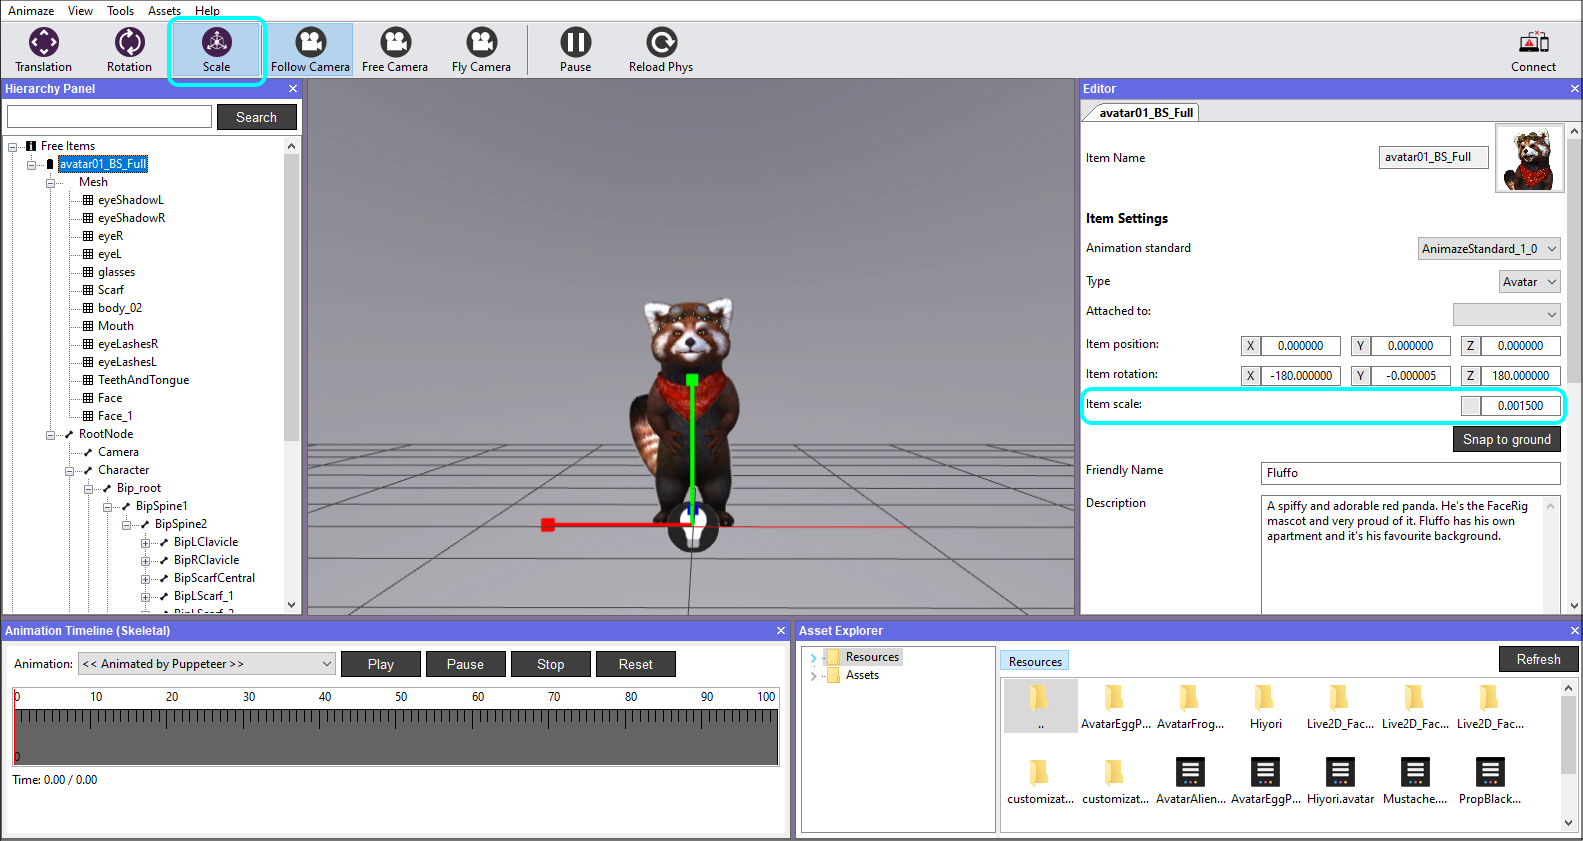Expand the Resources folder in tree
The image size is (1583, 841).
813,658
